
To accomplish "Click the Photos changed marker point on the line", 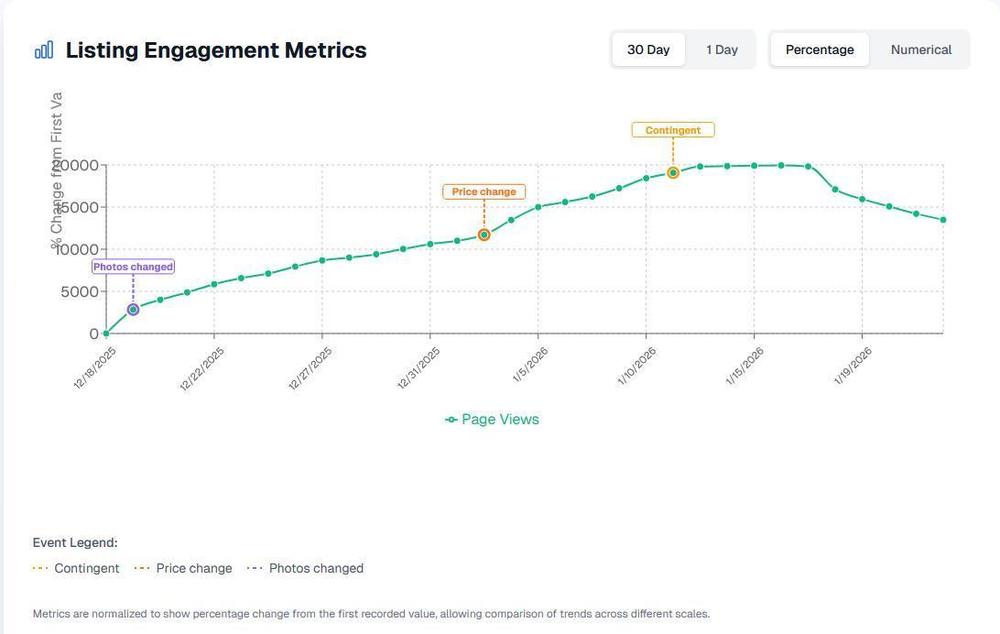I will coord(131,310).
